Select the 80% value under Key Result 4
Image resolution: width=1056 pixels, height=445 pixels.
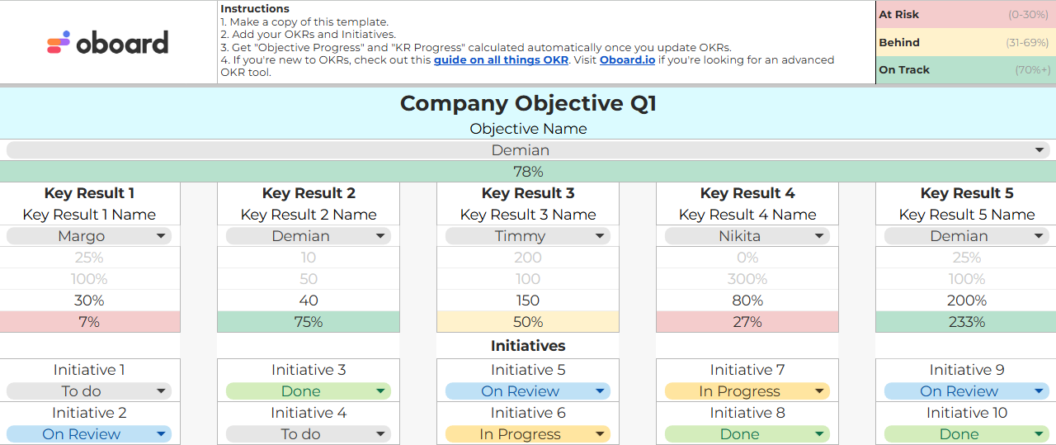click(x=748, y=300)
